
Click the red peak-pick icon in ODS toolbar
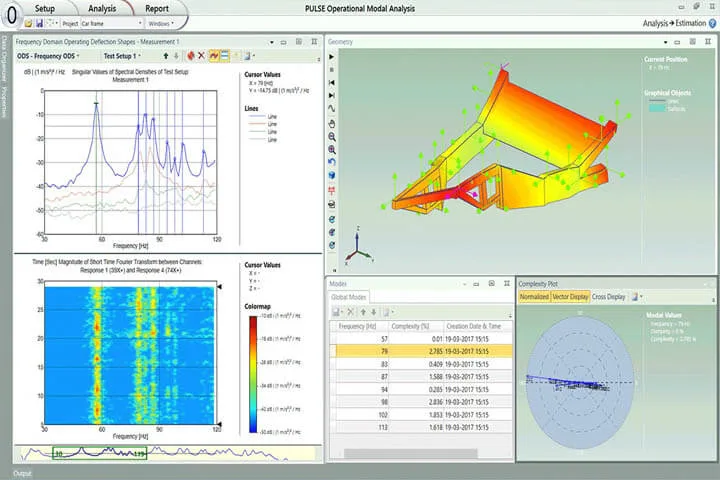pyautogui.click(x=191, y=56)
